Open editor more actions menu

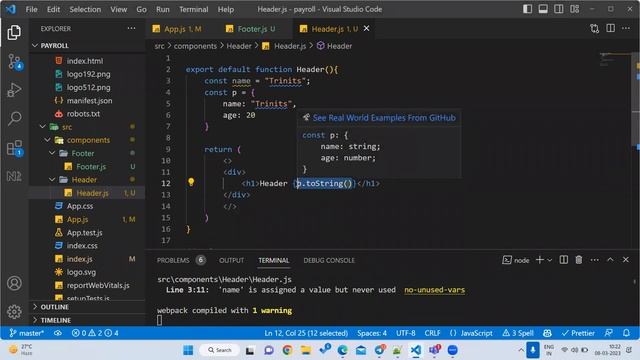(626, 28)
